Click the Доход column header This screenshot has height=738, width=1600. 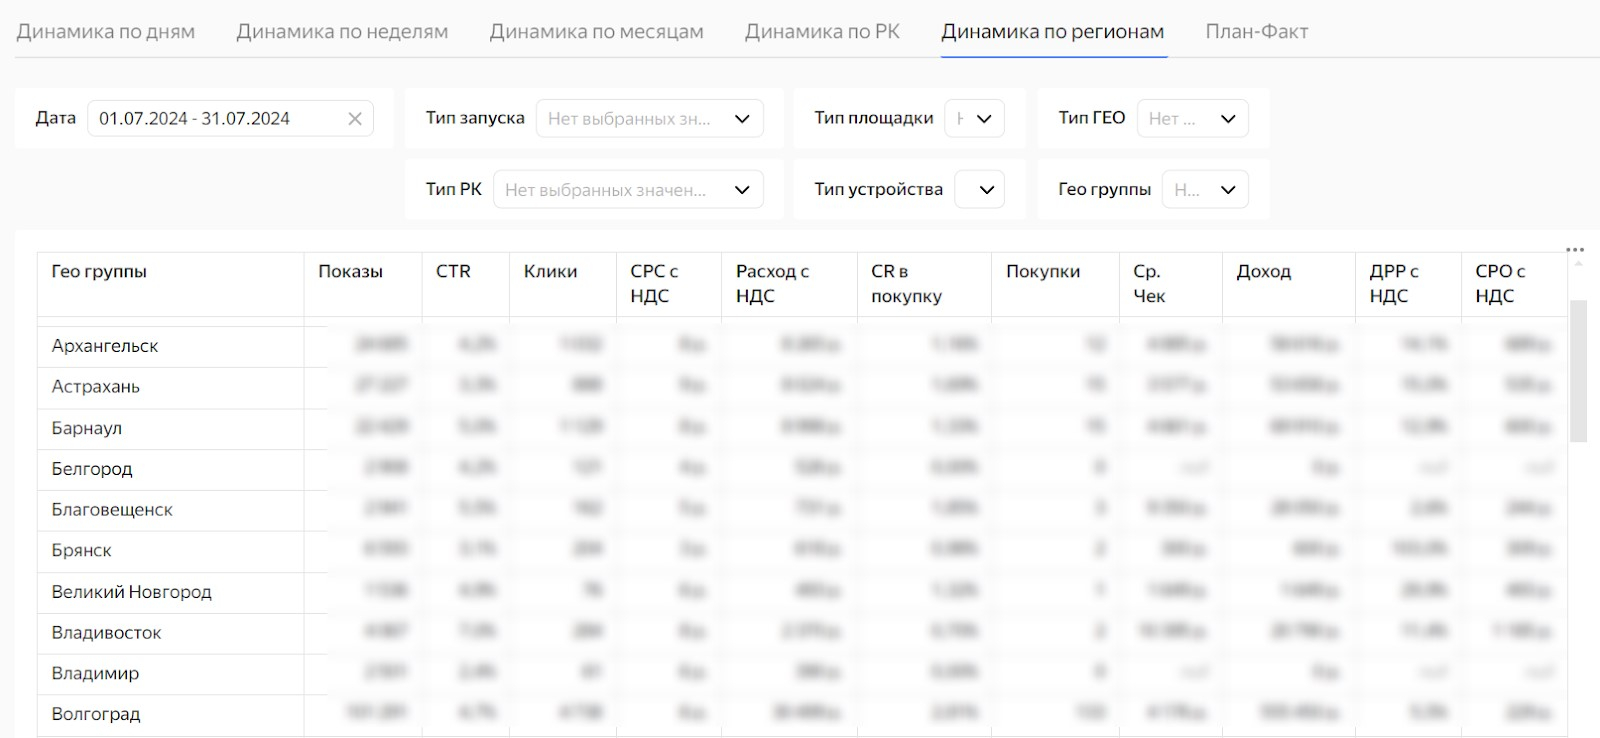[1263, 272]
